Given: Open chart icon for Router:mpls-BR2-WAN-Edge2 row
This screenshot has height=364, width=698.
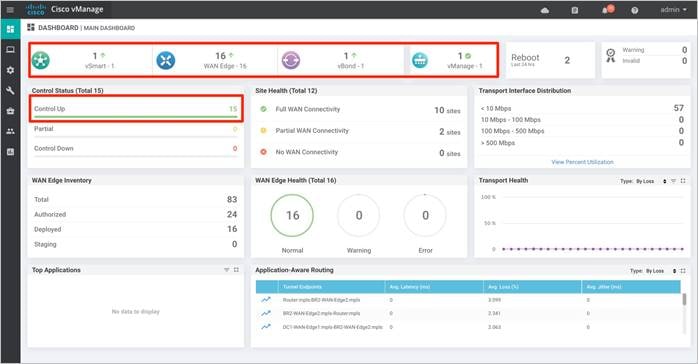Looking at the screenshot, I should tap(266, 300).
